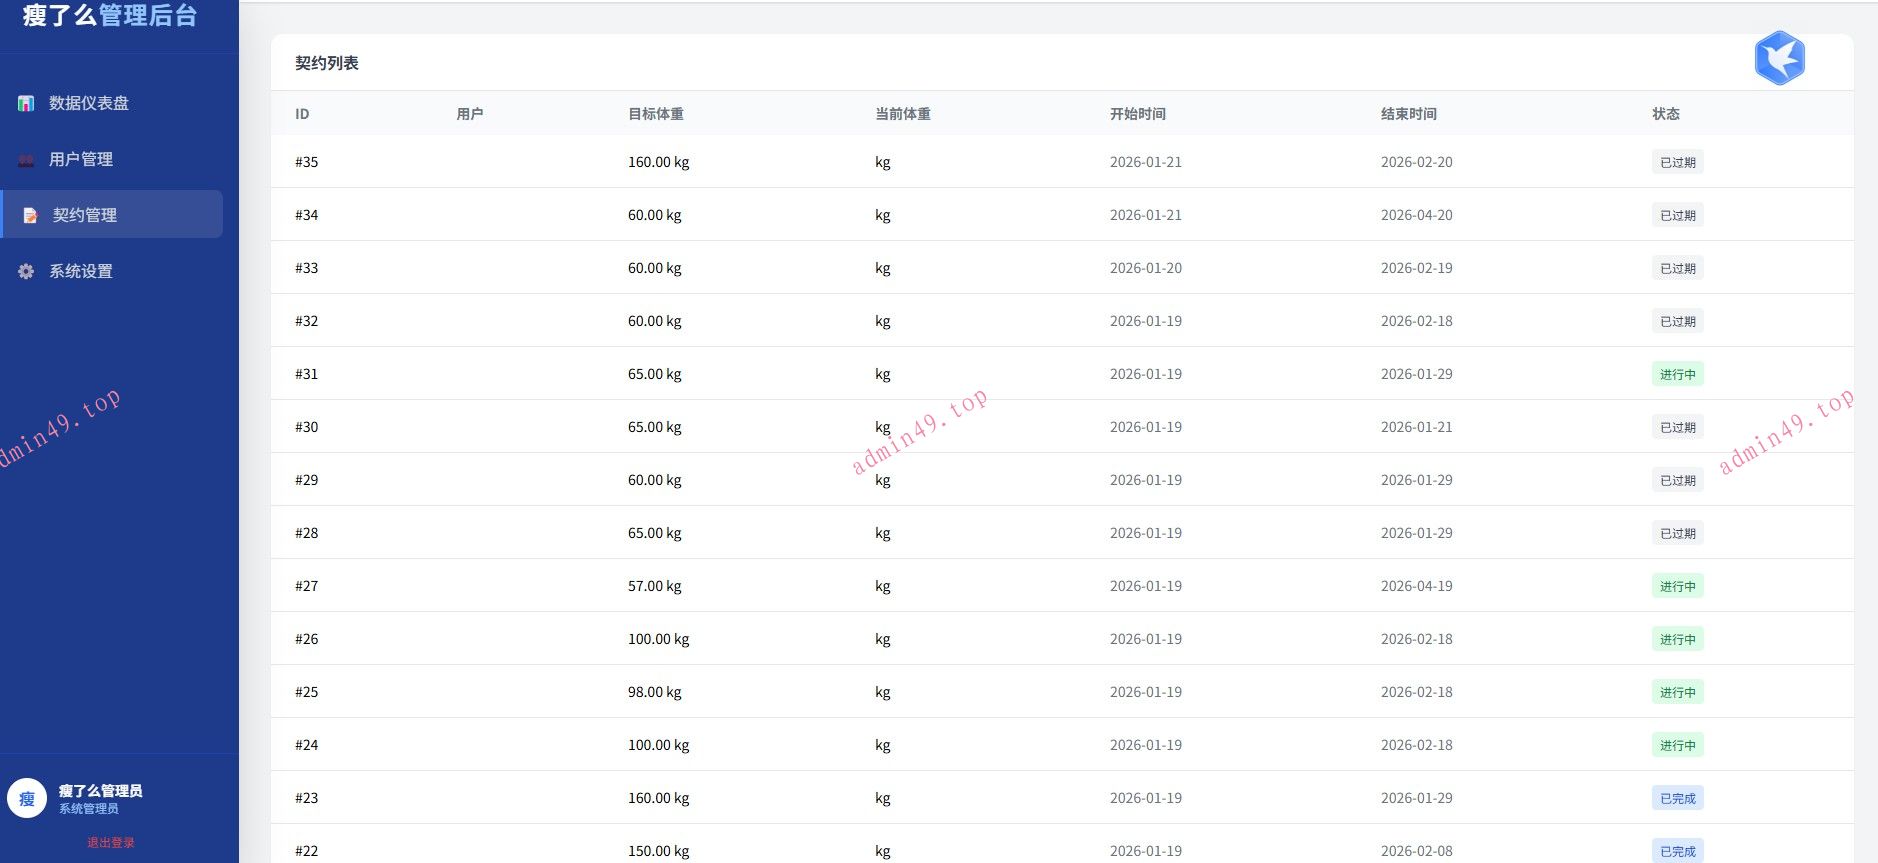Viewport: 1878px width, 863px height.
Task: Click 100.00 kg target of contract #26
Action: [x=658, y=639]
